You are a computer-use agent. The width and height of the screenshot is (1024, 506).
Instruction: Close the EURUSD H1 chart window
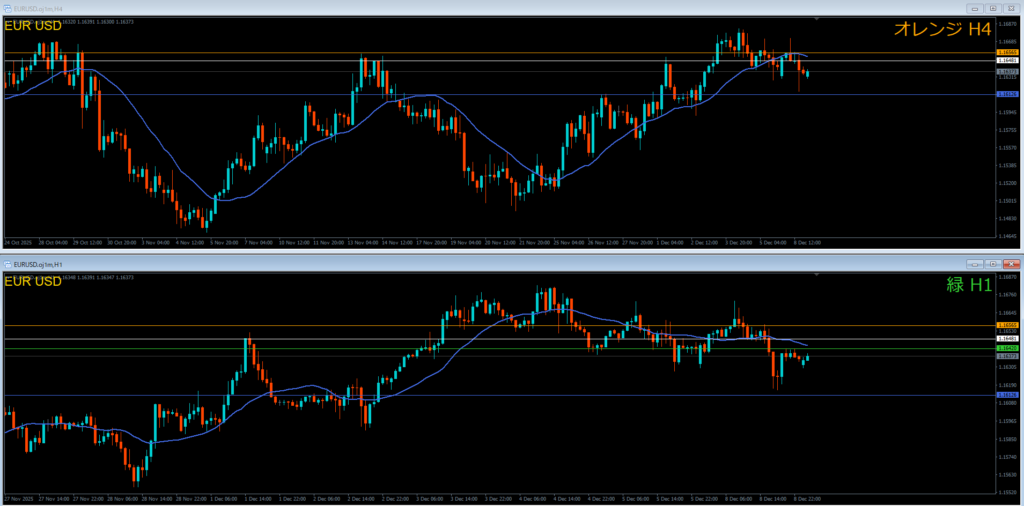pos(1010,262)
